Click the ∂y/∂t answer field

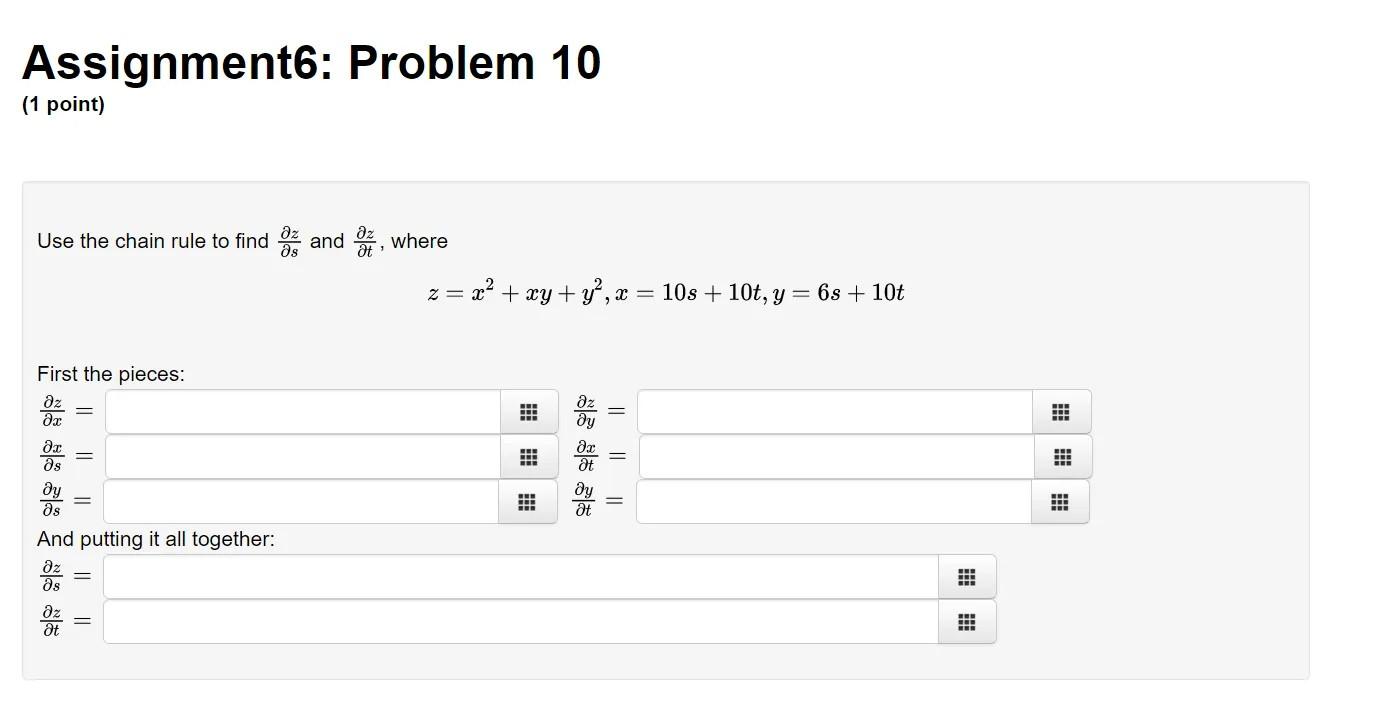click(833, 501)
